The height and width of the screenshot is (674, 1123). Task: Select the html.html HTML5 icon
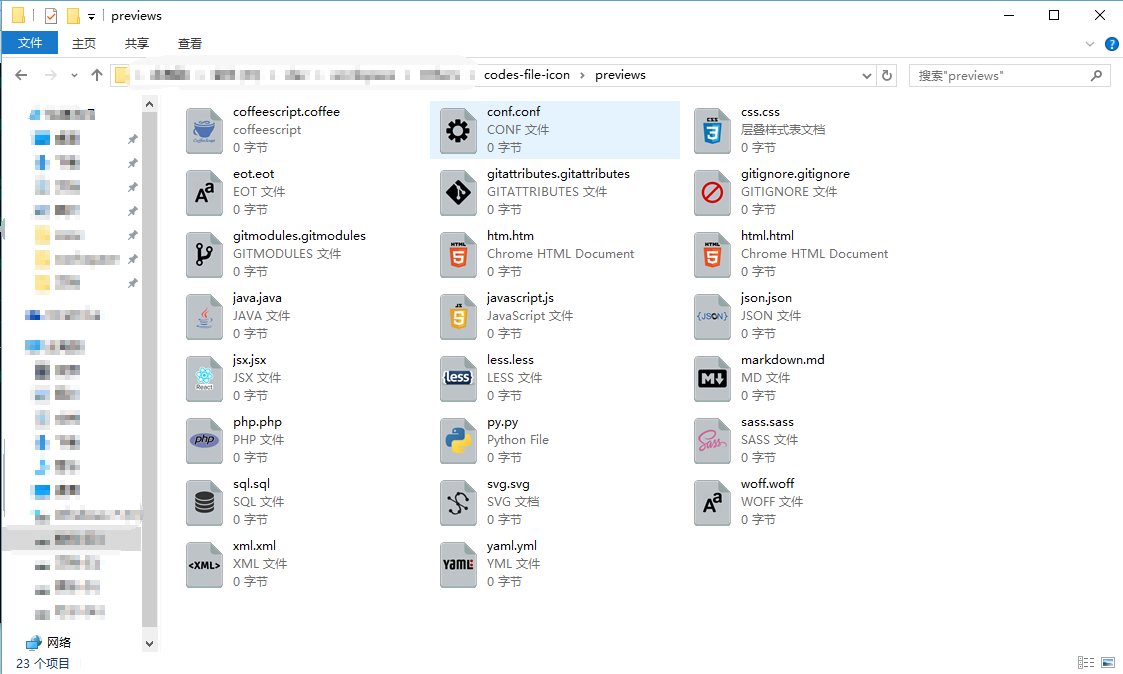click(x=712, y=254)
